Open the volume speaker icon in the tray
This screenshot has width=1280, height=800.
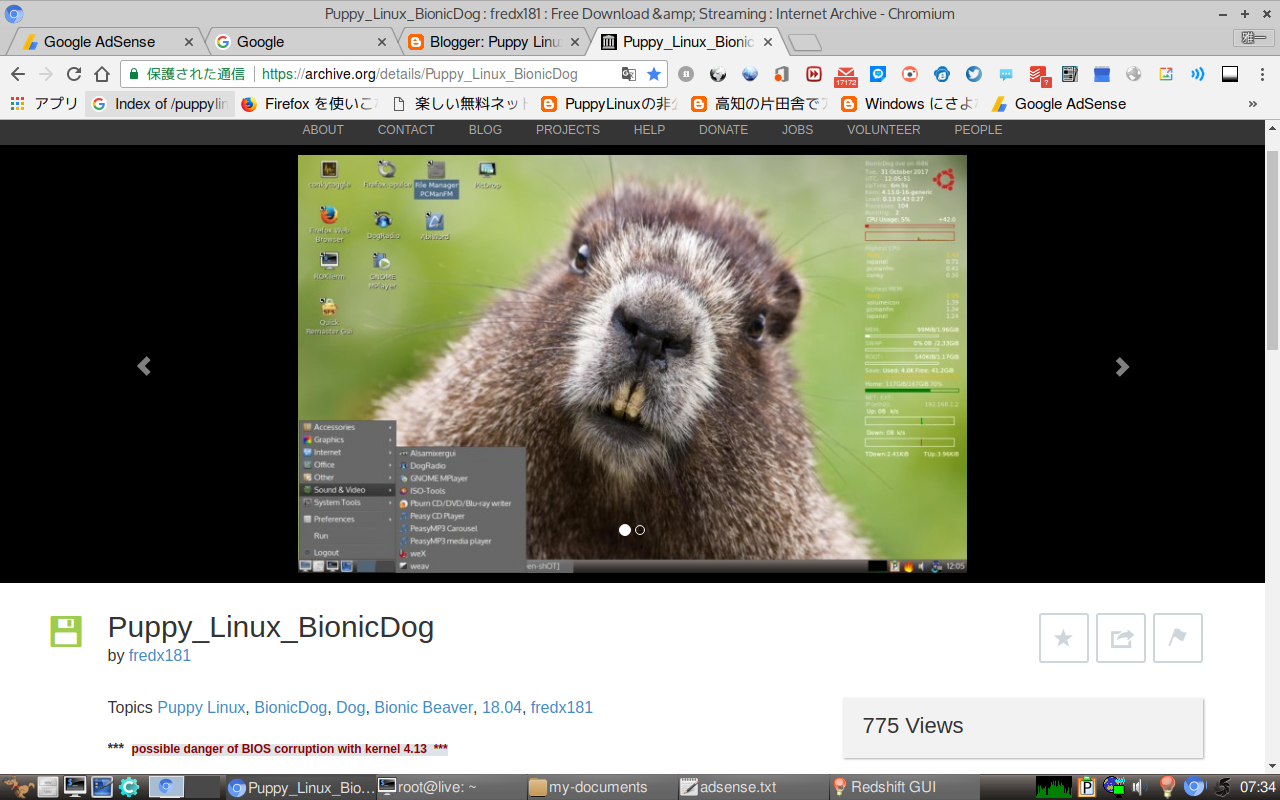(1137, 787)
